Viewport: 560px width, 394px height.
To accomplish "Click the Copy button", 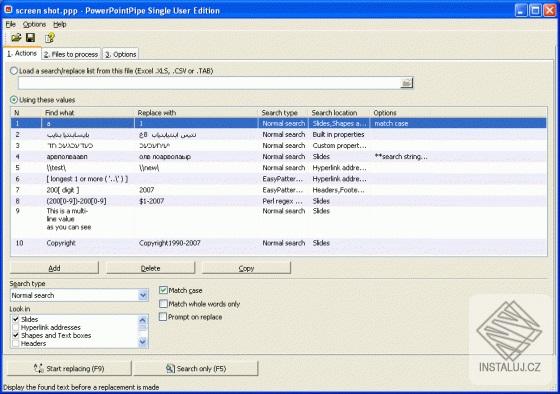I will tap(246, 268).
